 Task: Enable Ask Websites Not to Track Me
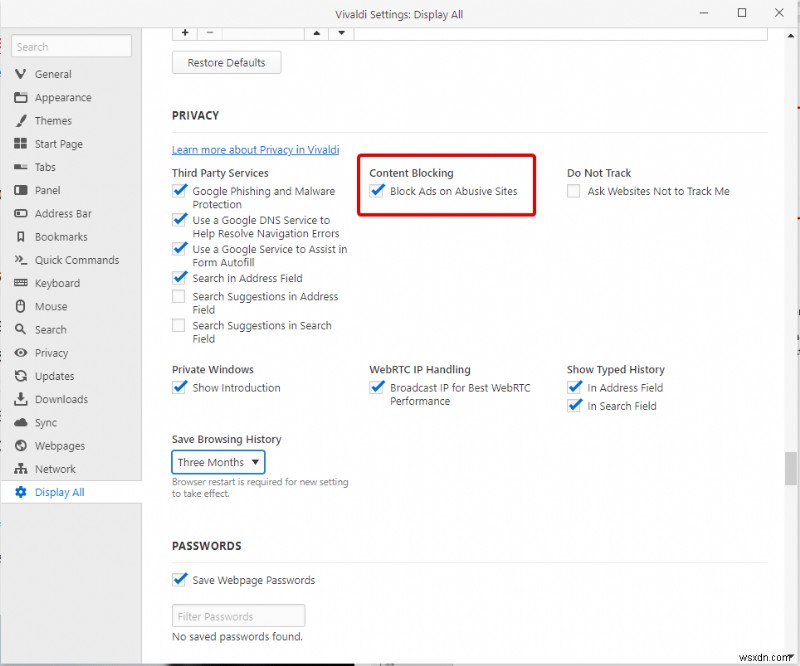pyautogui.click(x=574, y=190)
